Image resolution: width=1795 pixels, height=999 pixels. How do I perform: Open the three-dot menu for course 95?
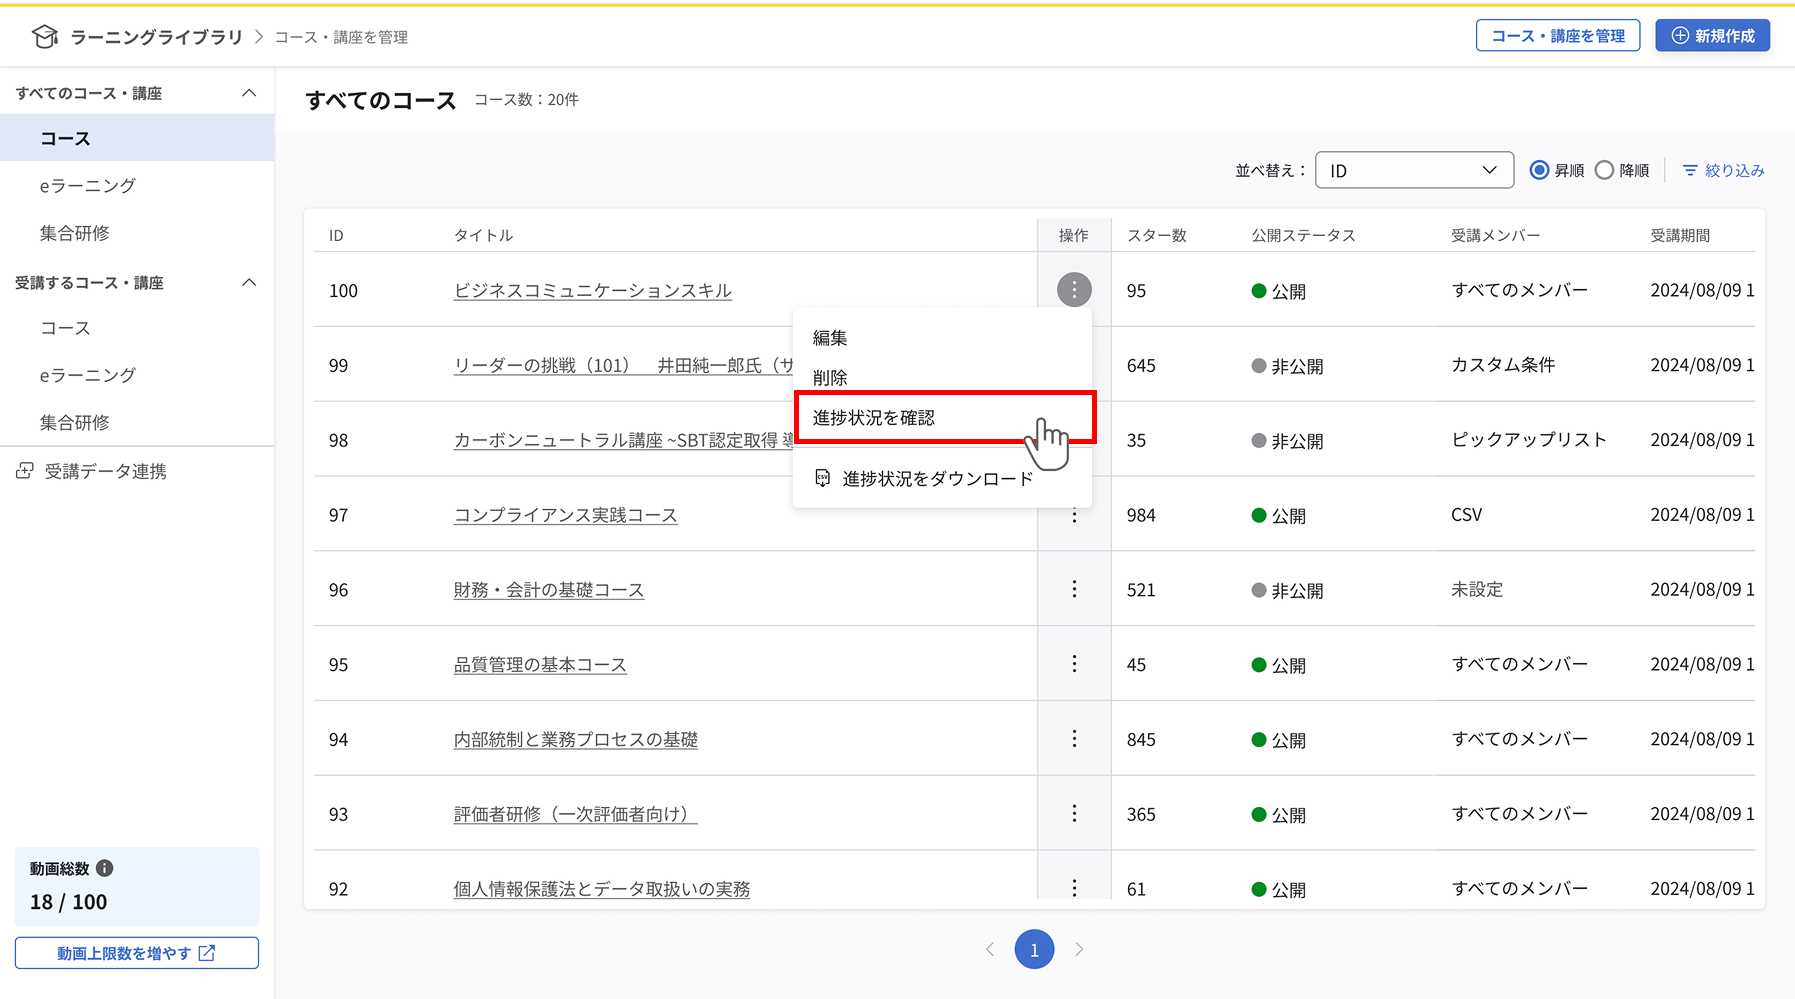pos(1074,664)
